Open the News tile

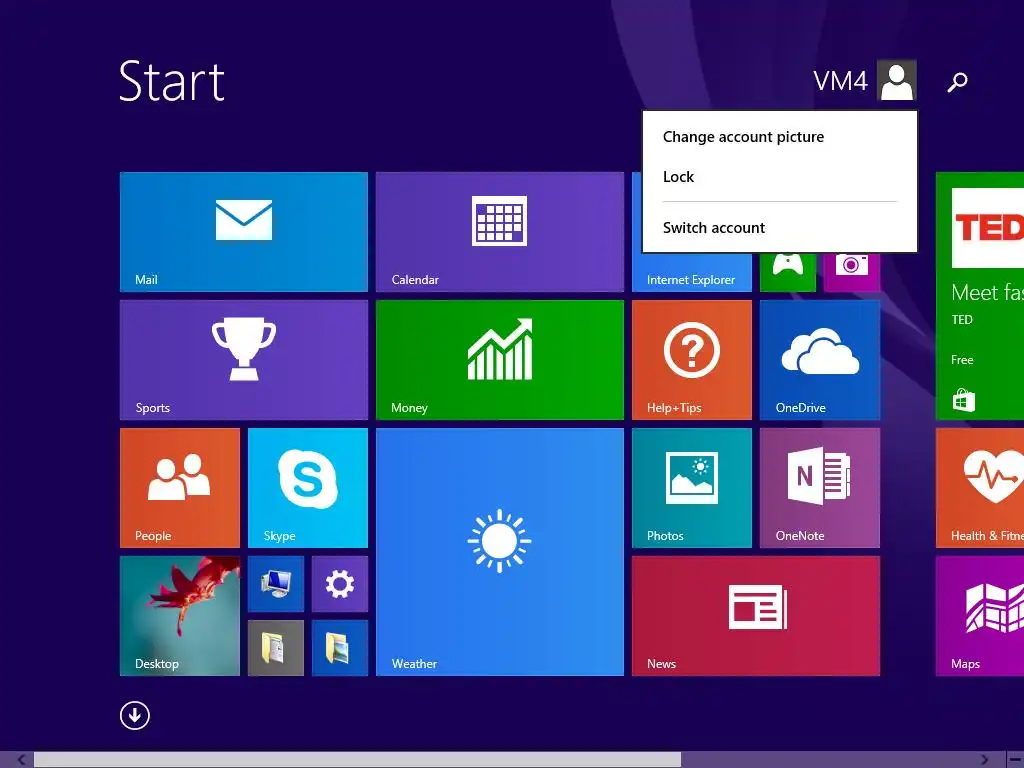click(x=756, y=616)
